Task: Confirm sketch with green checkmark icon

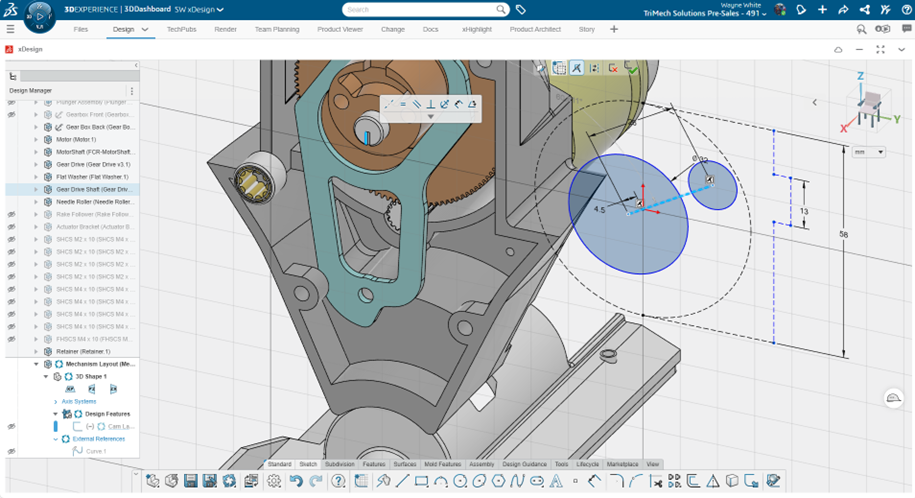Action: pos(632,68)
